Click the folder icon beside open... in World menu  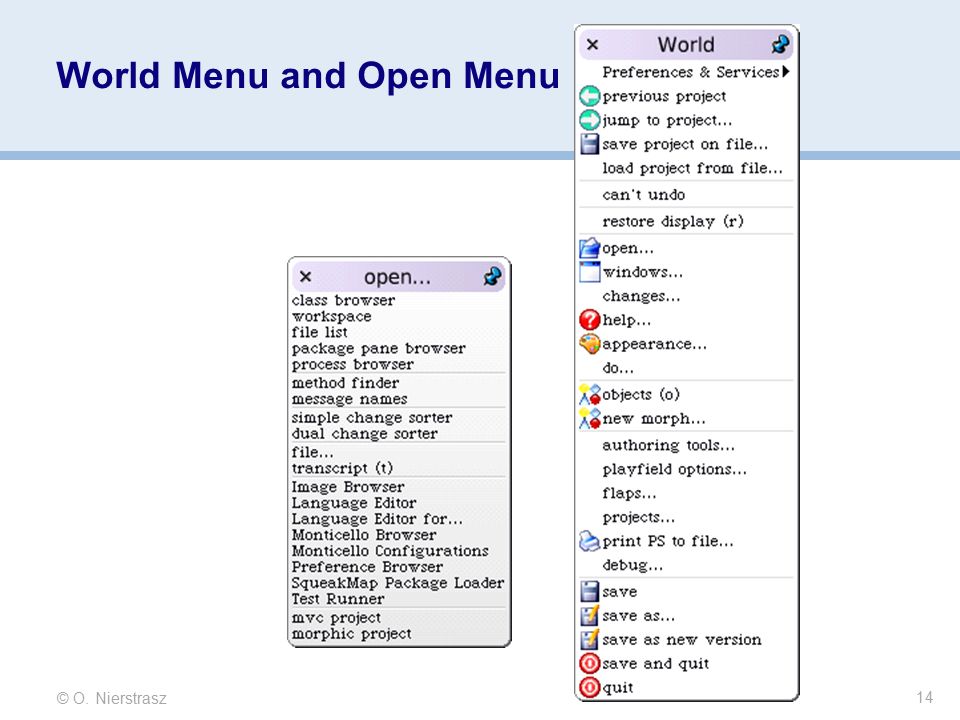(x=590, y=248)
